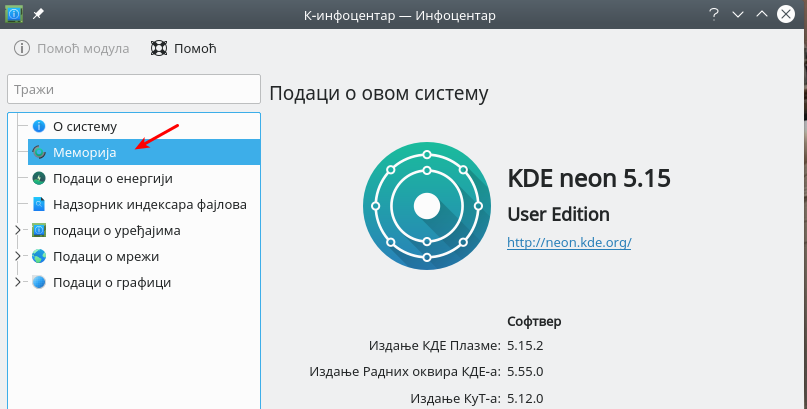
Task: Minimize the Инфоцентар window
Action: pyautogui.click(x=738, y=14)
